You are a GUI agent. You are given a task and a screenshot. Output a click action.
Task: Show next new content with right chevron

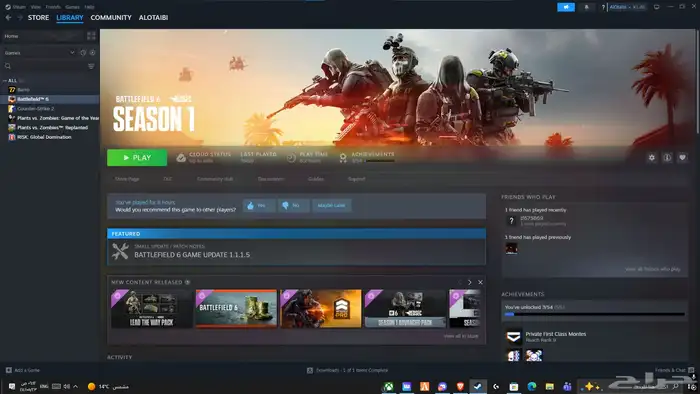pyautogui.click(x=469, y=282)
